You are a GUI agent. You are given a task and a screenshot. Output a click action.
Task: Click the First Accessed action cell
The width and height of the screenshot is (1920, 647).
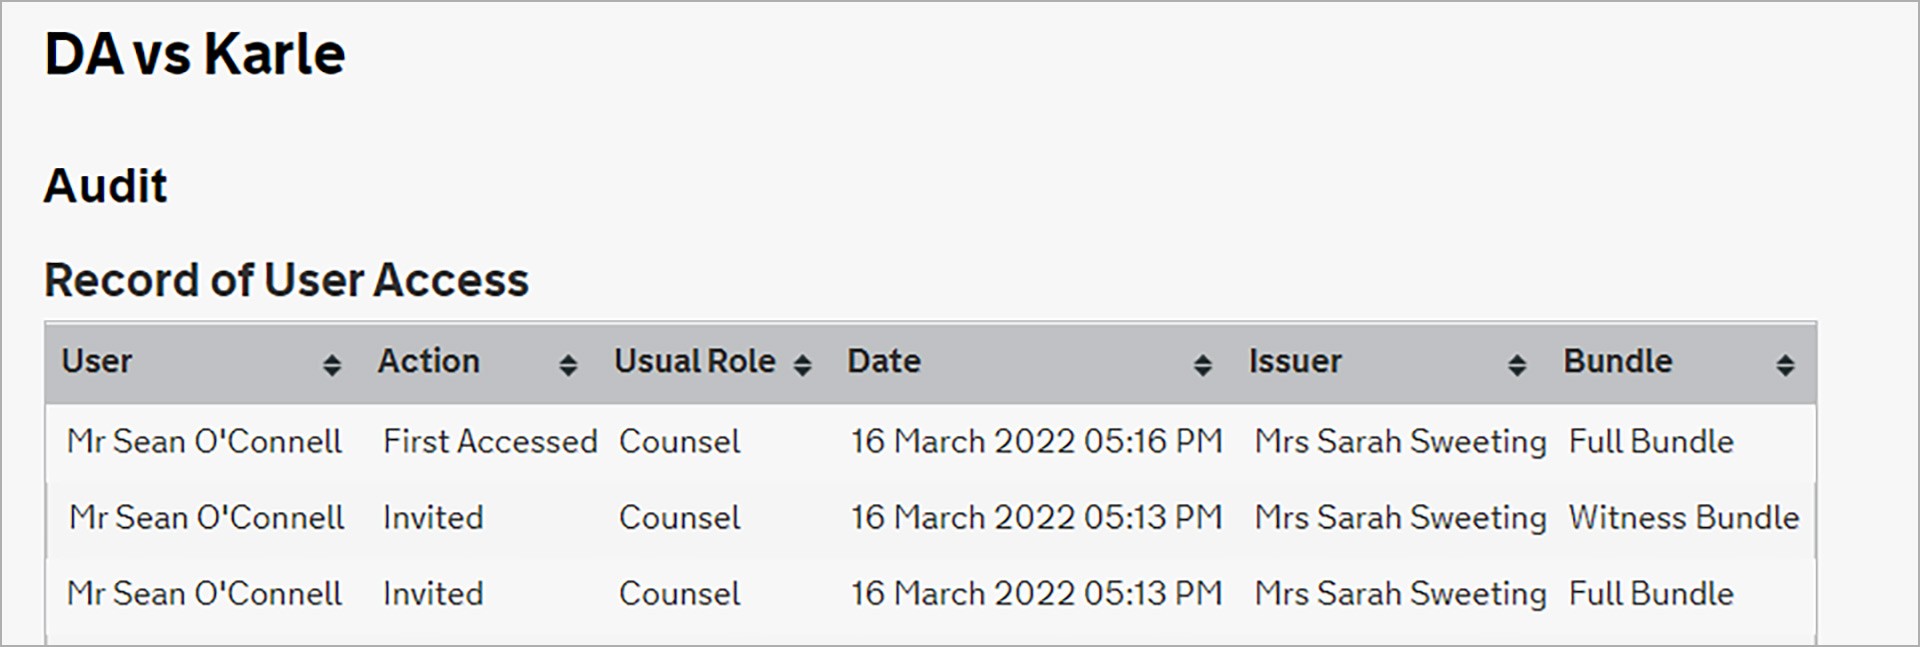(x=490, y=441)
